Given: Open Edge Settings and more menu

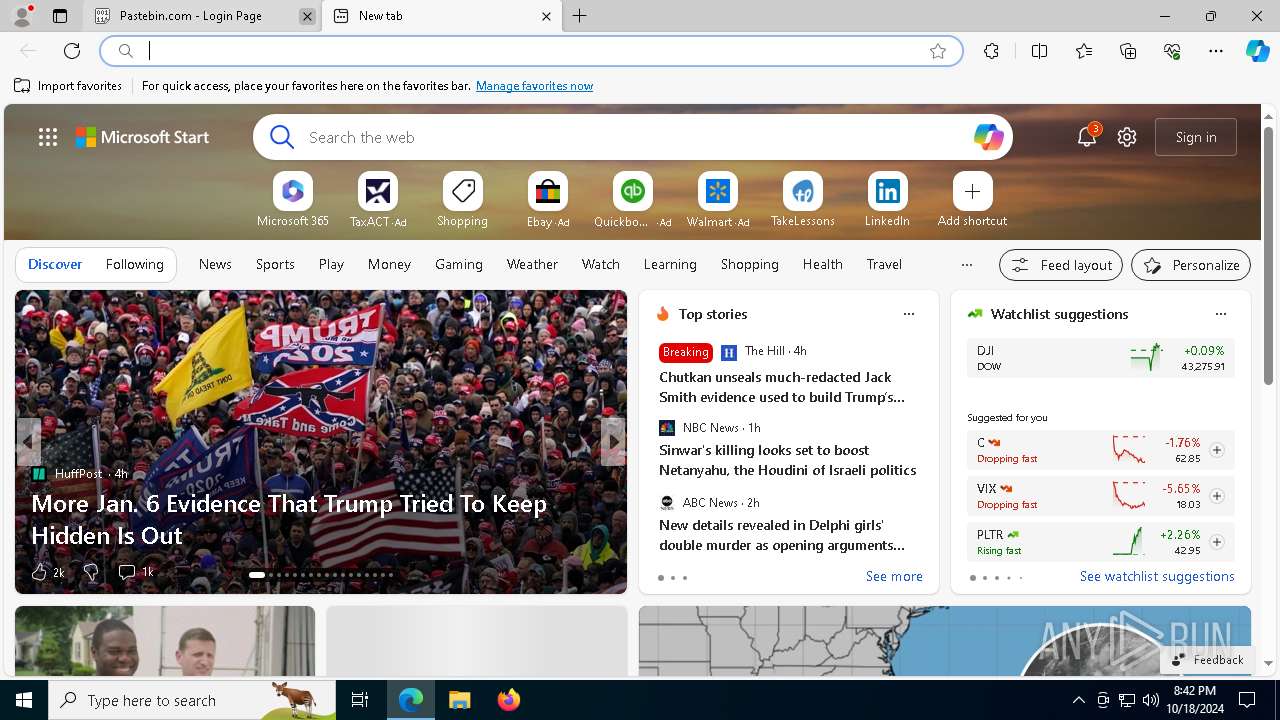Looking at the screenshot, I should click(1216, 51).
